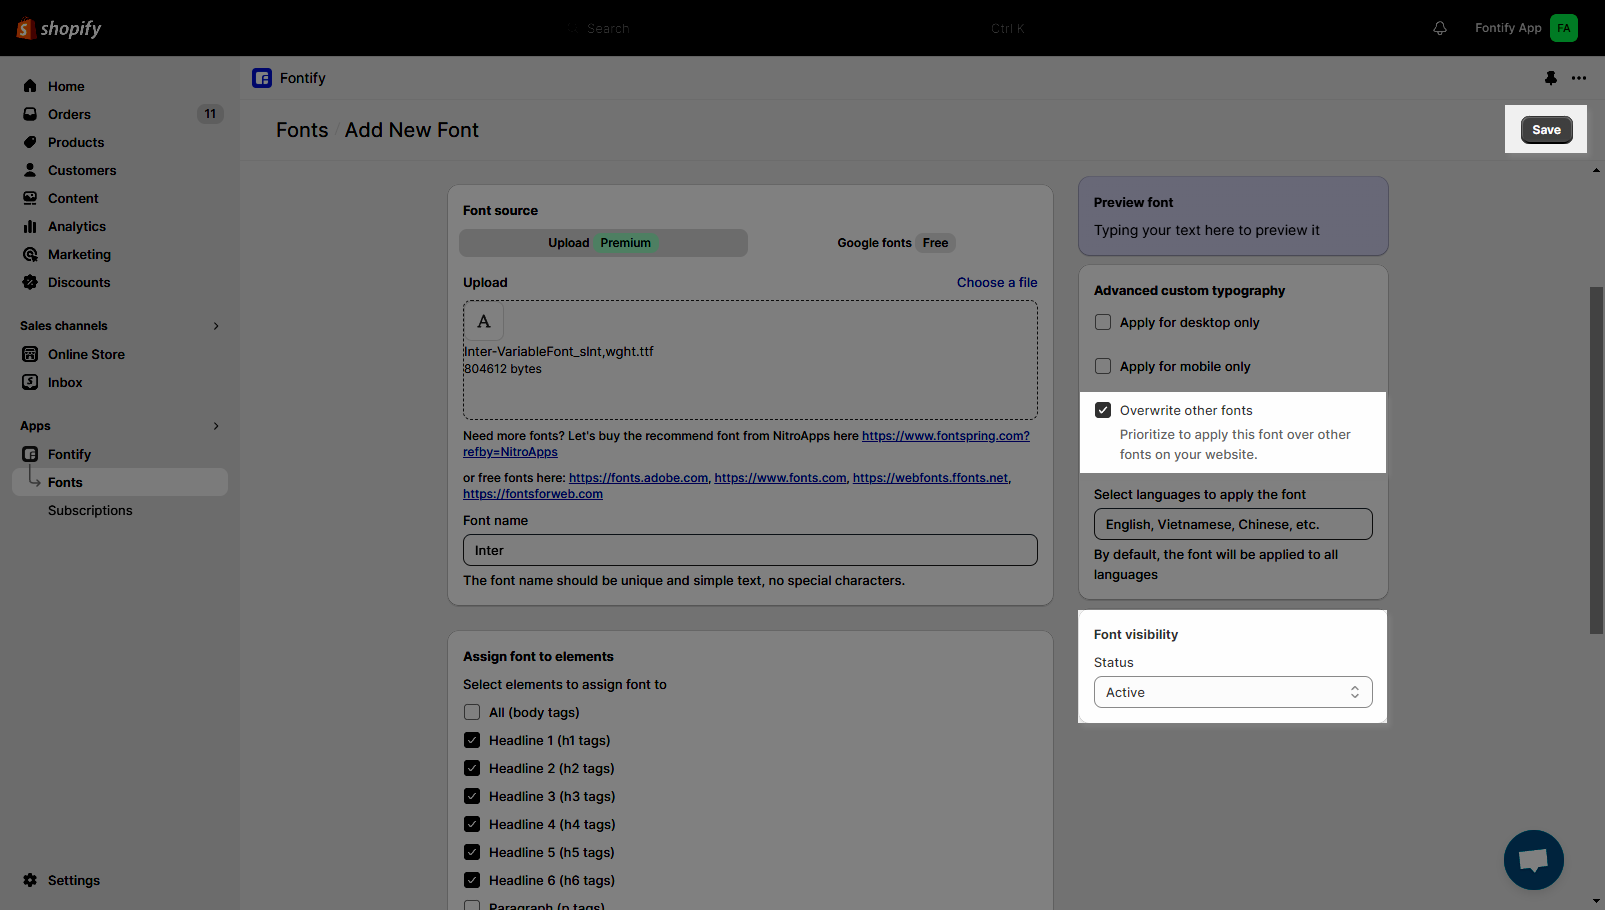This screenshot has width=1605, height=910.
Task: Pin the Fontify app
Action: 1551,78
